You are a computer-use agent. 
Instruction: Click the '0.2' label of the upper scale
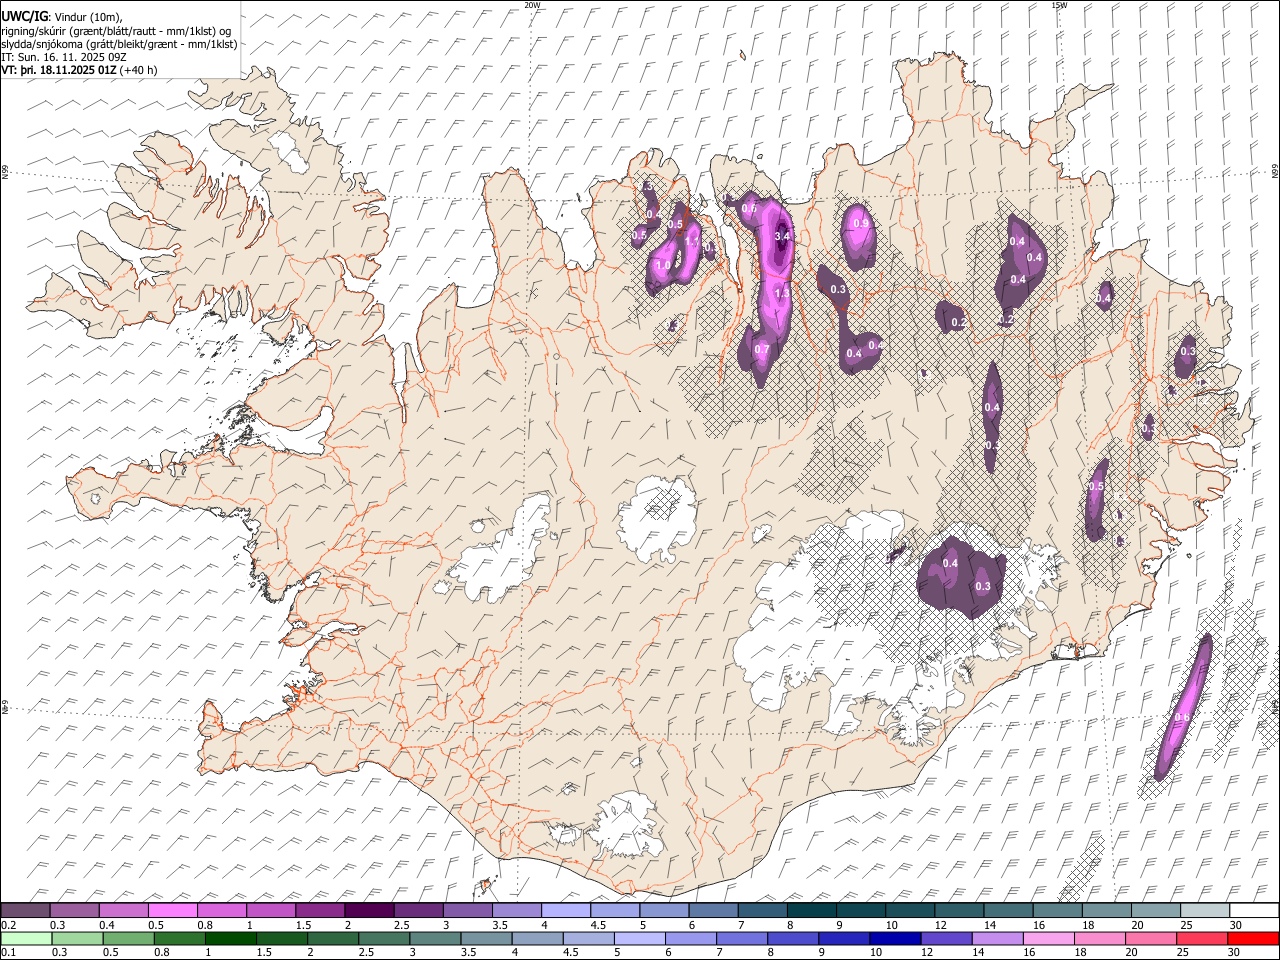tap(8, 926)
